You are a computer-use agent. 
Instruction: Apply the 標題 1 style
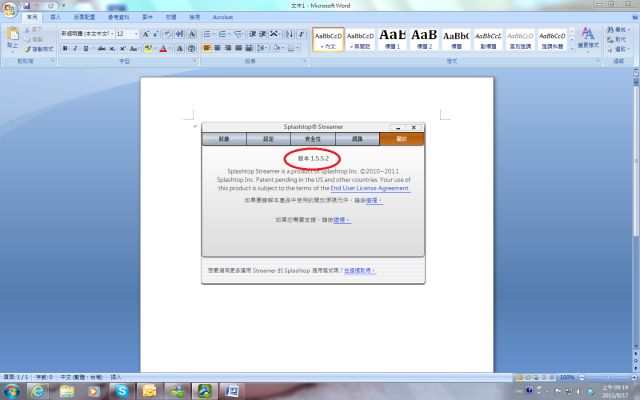392,40
